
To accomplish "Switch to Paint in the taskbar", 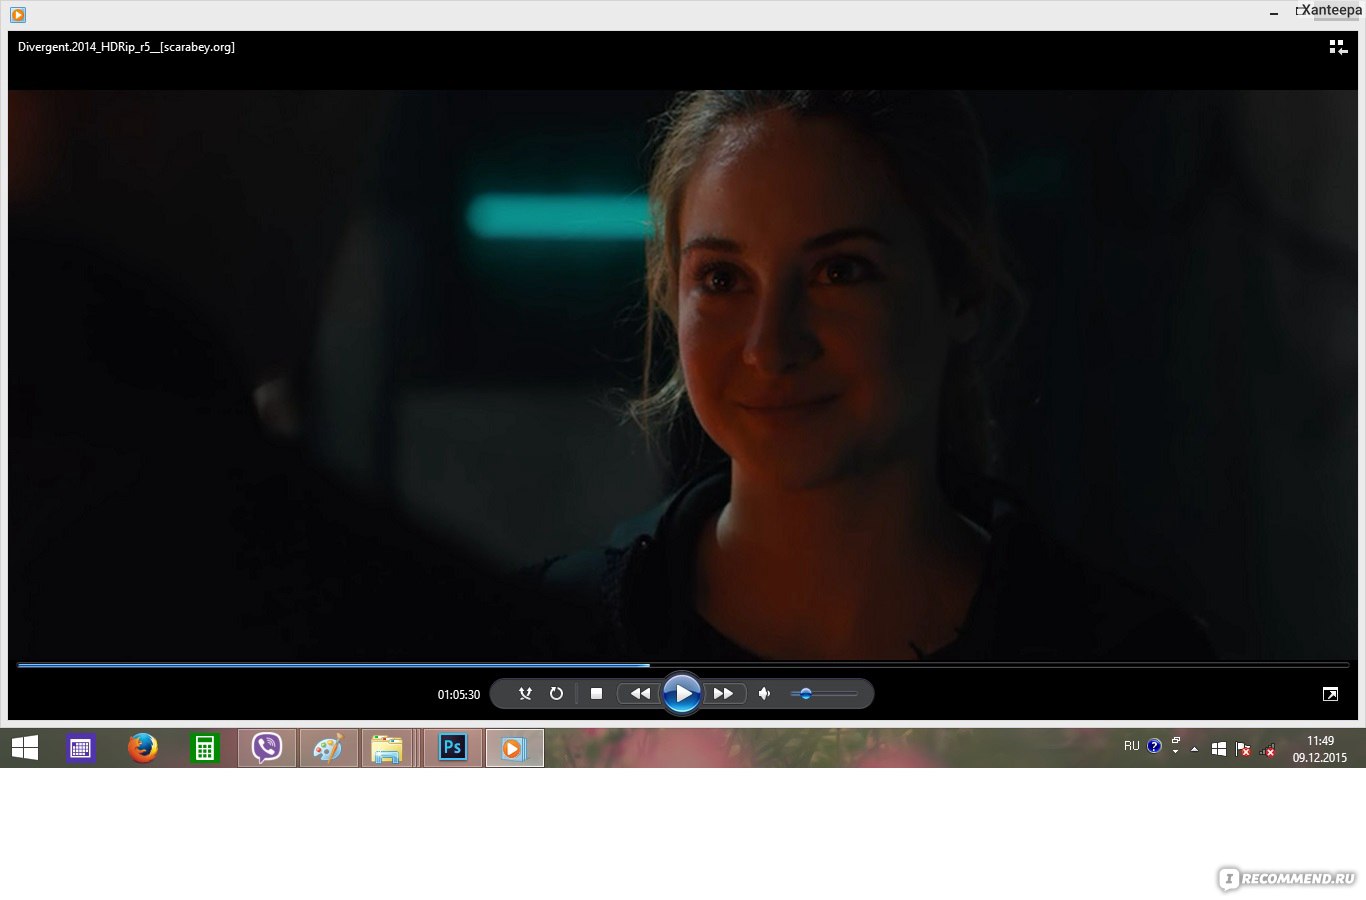I will click(x=329, y=748).
